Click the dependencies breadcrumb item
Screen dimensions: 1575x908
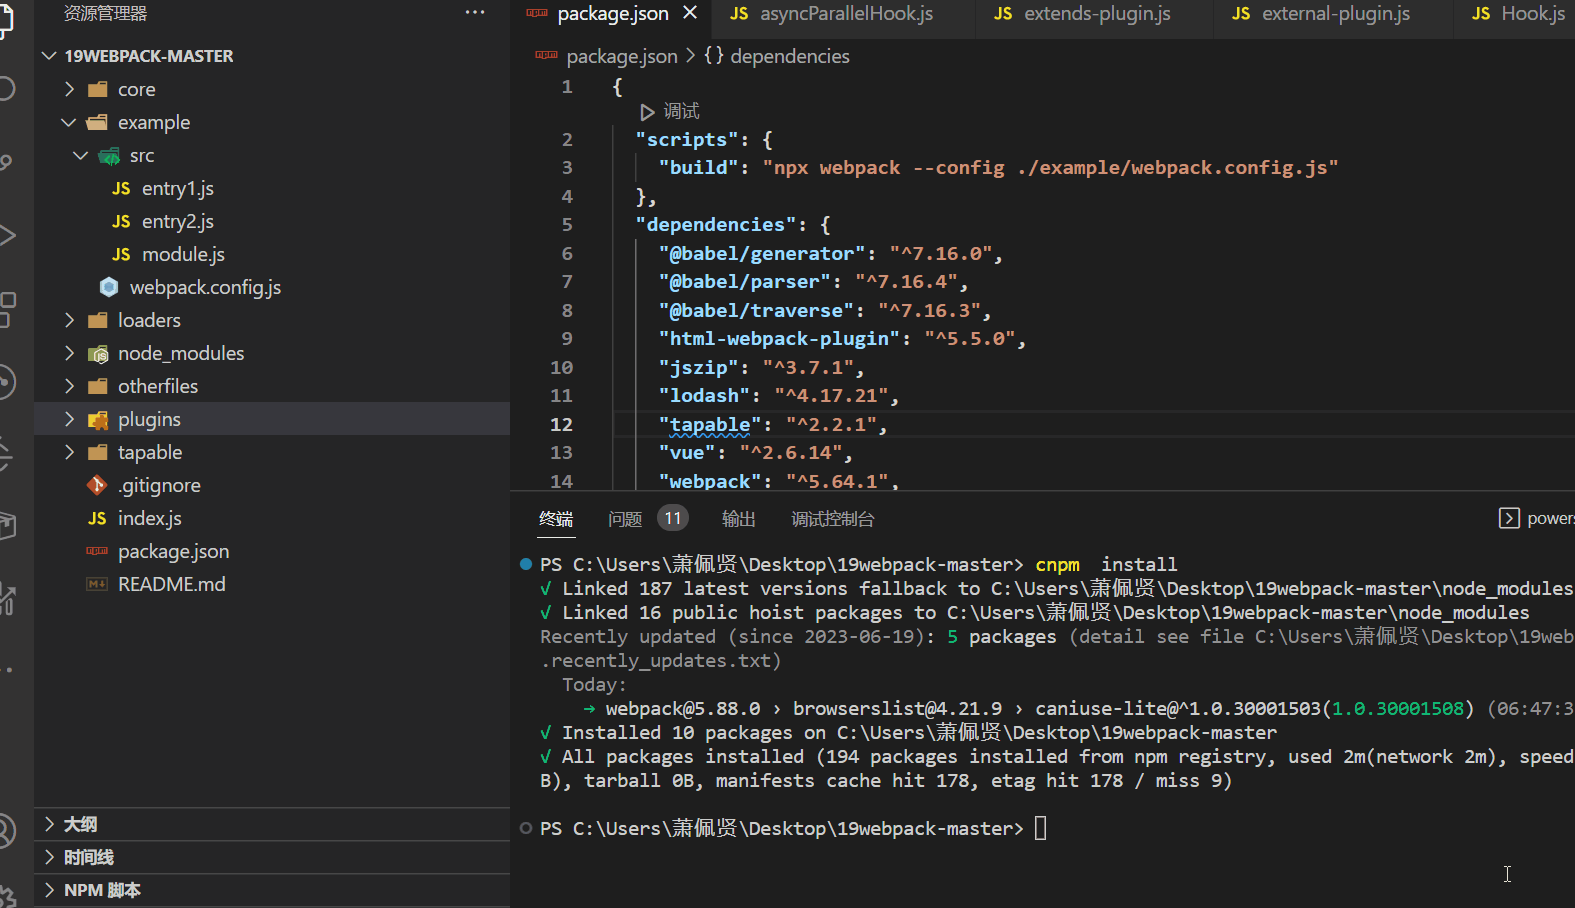pos(789,57)
